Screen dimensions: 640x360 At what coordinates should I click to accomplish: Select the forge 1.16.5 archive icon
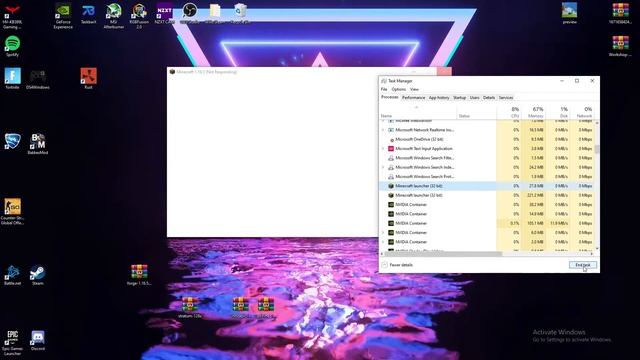pos(139,274)
